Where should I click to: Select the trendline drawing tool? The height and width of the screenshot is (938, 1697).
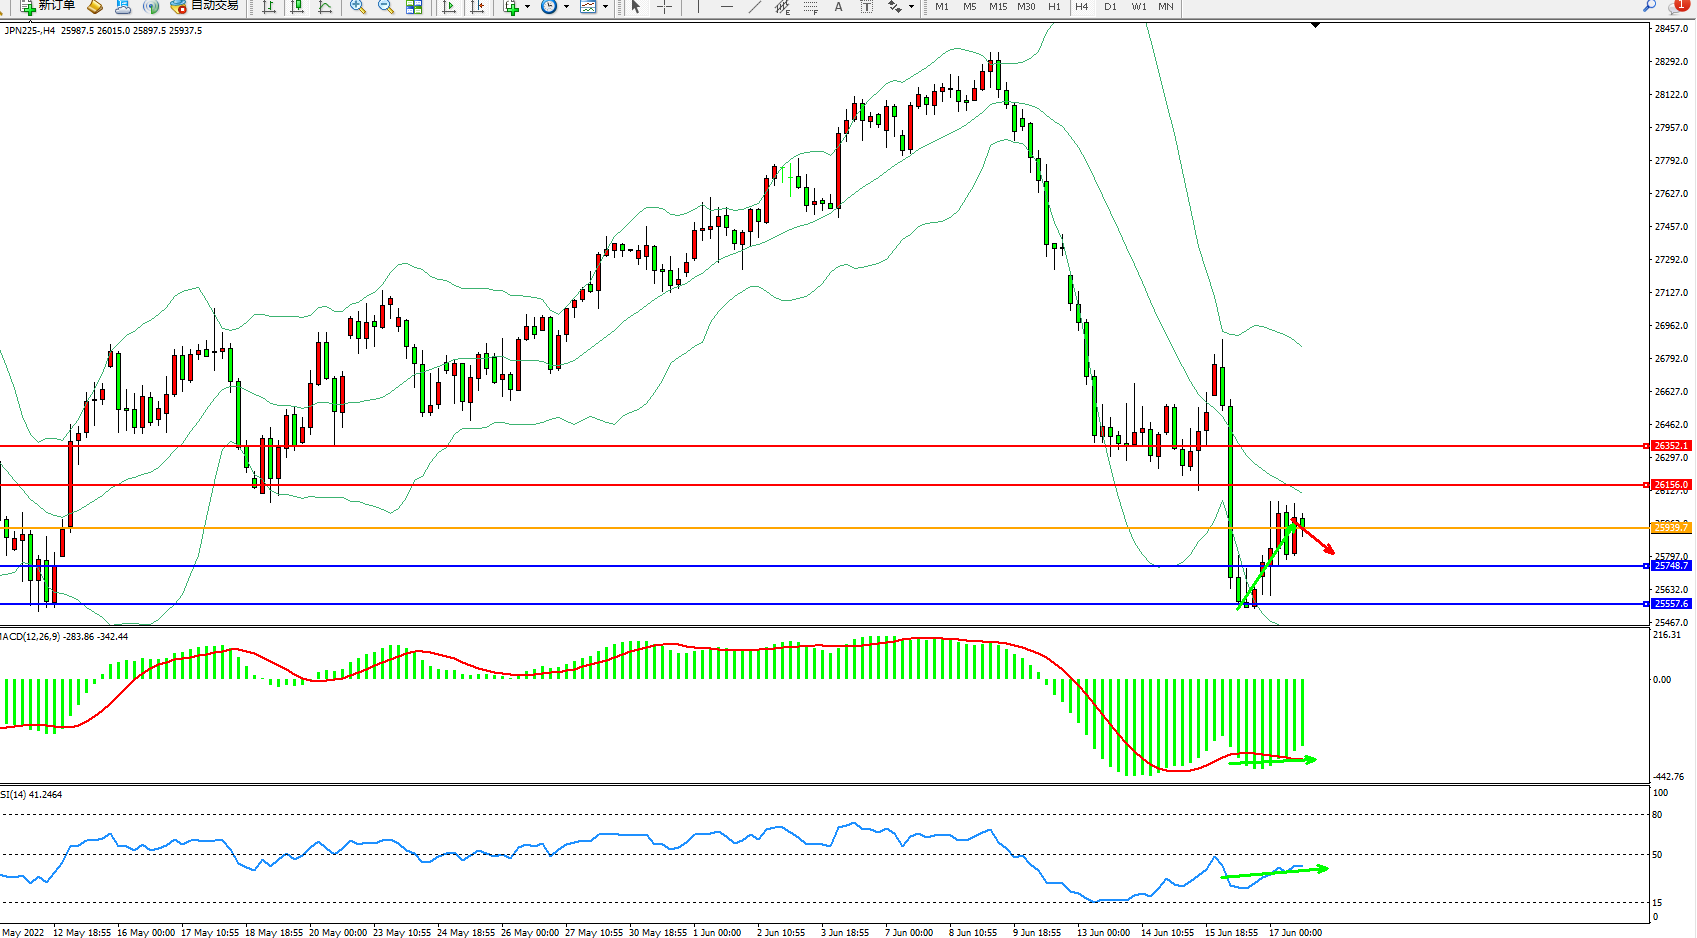[x=755, y=7]
